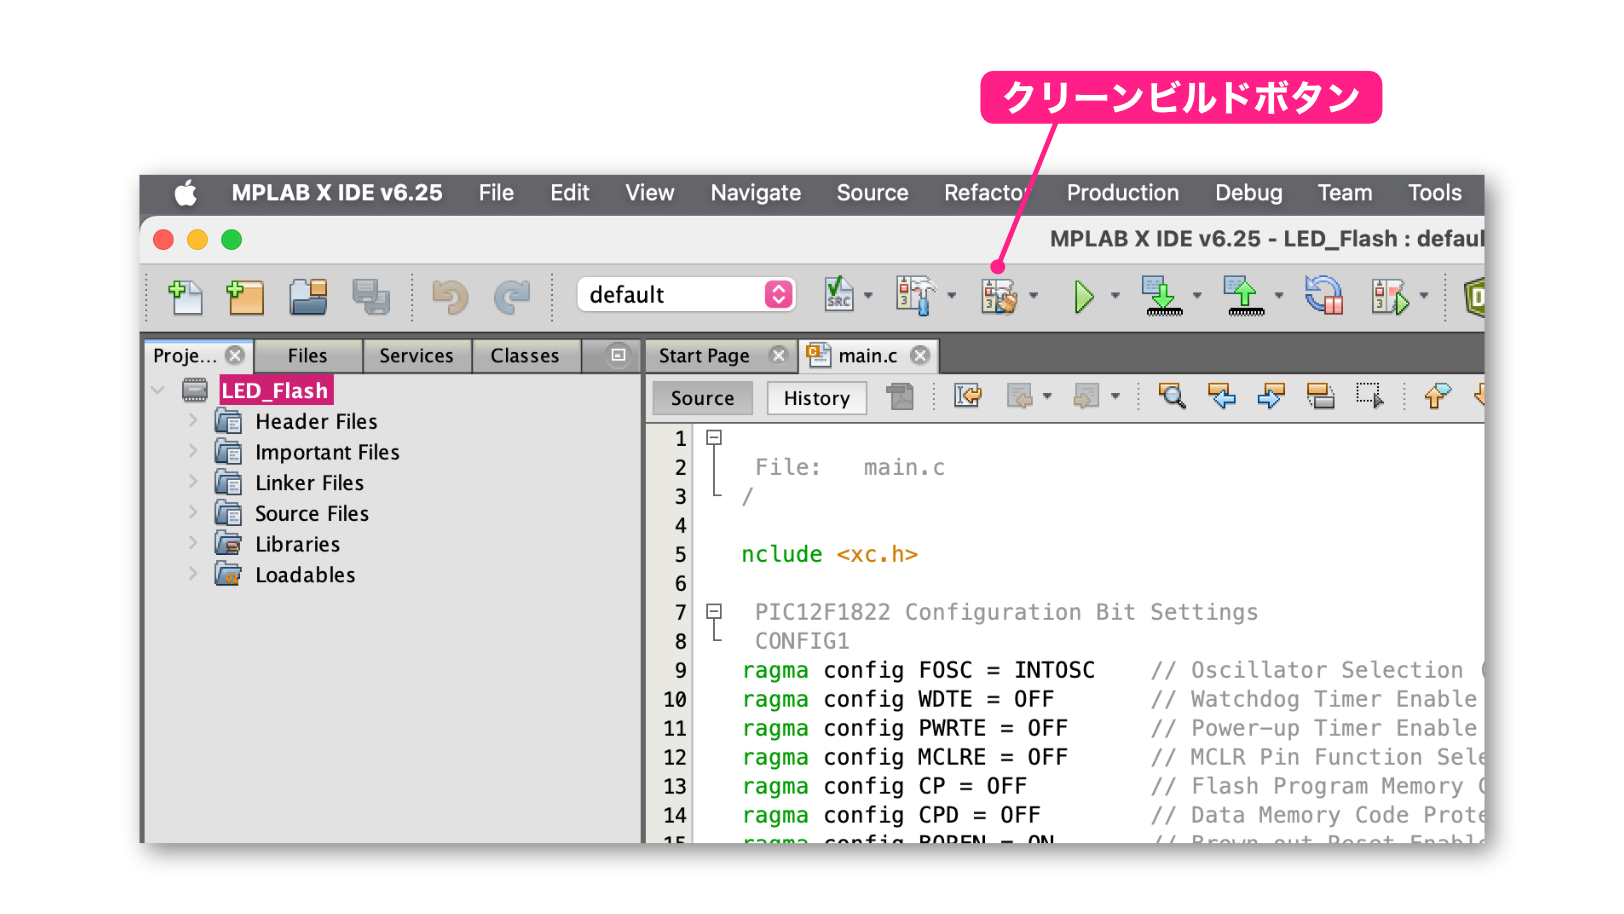Switch to the Services tab
This screenshot has height=914, width=1624.
[416, 356]
